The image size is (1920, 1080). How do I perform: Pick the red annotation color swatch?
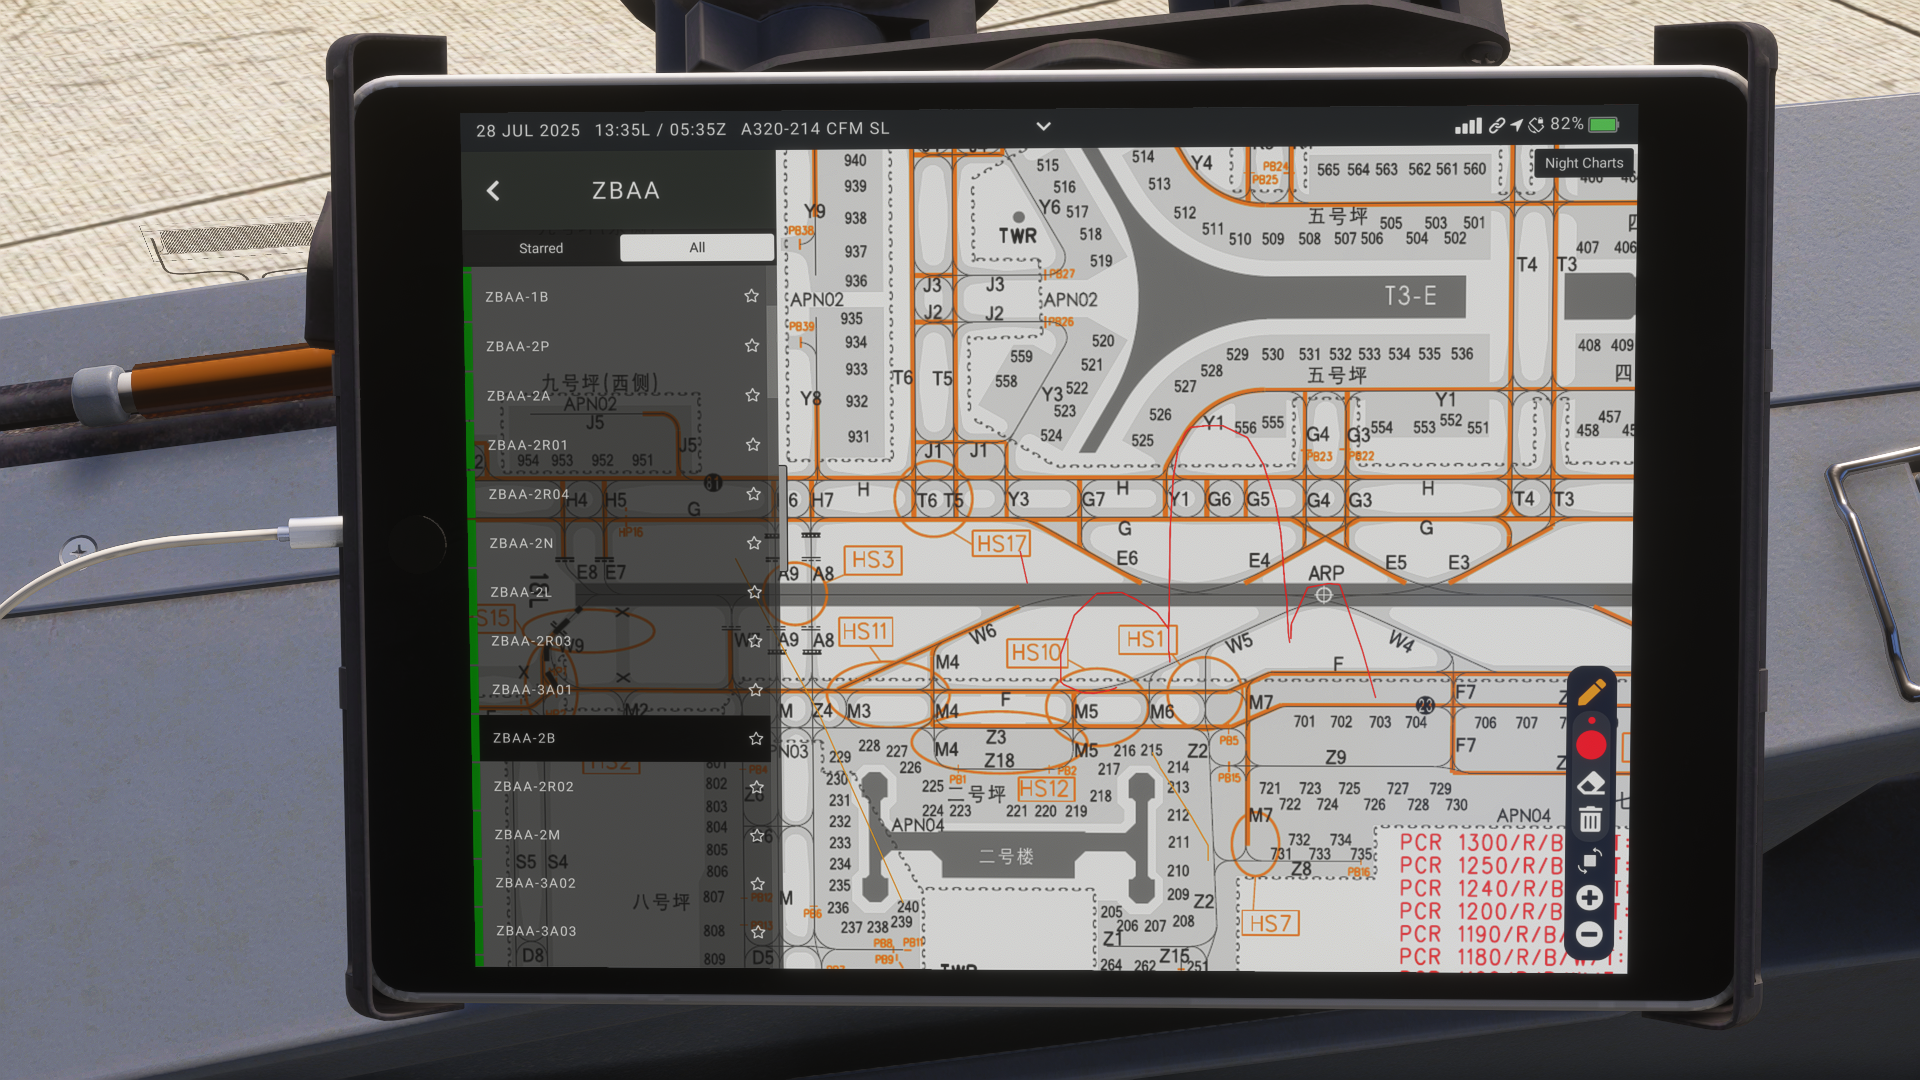tap(1591, 744)
